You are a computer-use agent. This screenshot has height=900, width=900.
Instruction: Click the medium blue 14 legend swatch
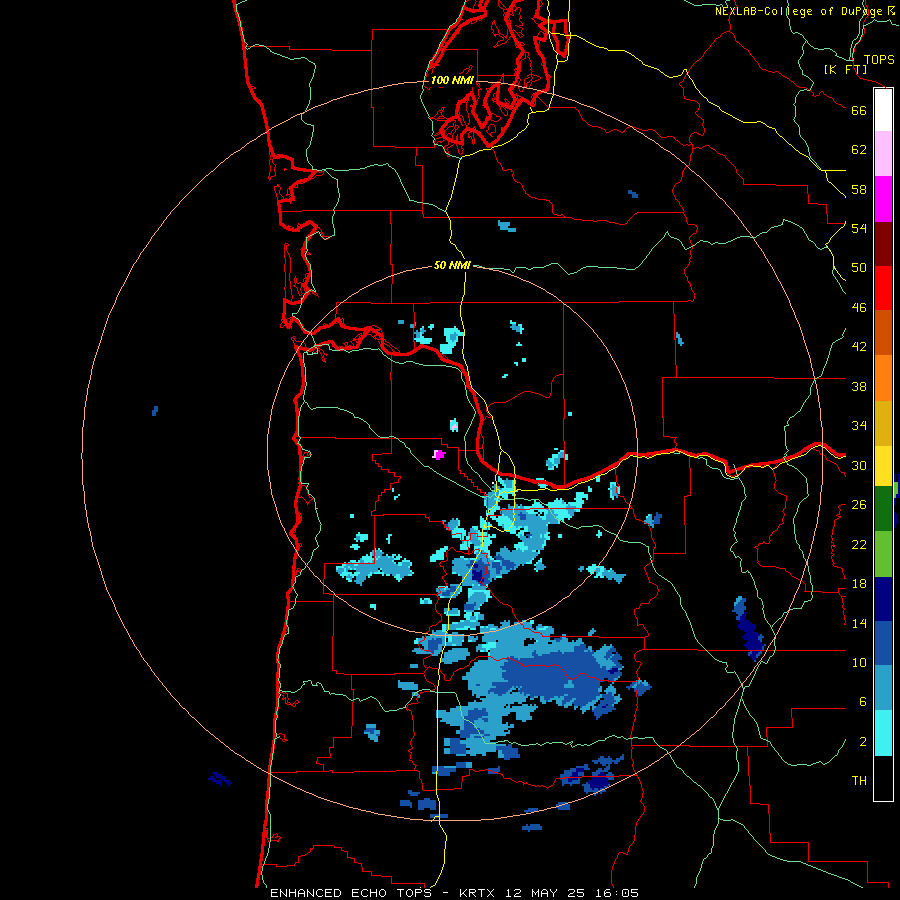[883, 643]
